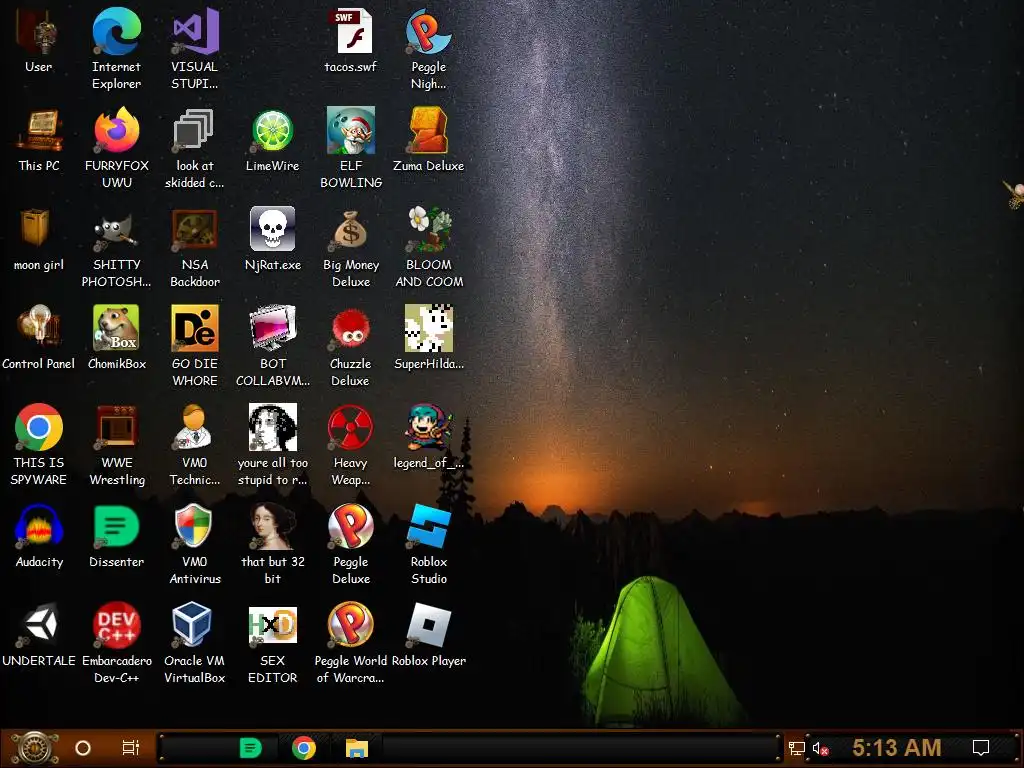Open File Explorer from taskbar
This screenshot has width=1024, height=768.
click(x=357, y=748)
